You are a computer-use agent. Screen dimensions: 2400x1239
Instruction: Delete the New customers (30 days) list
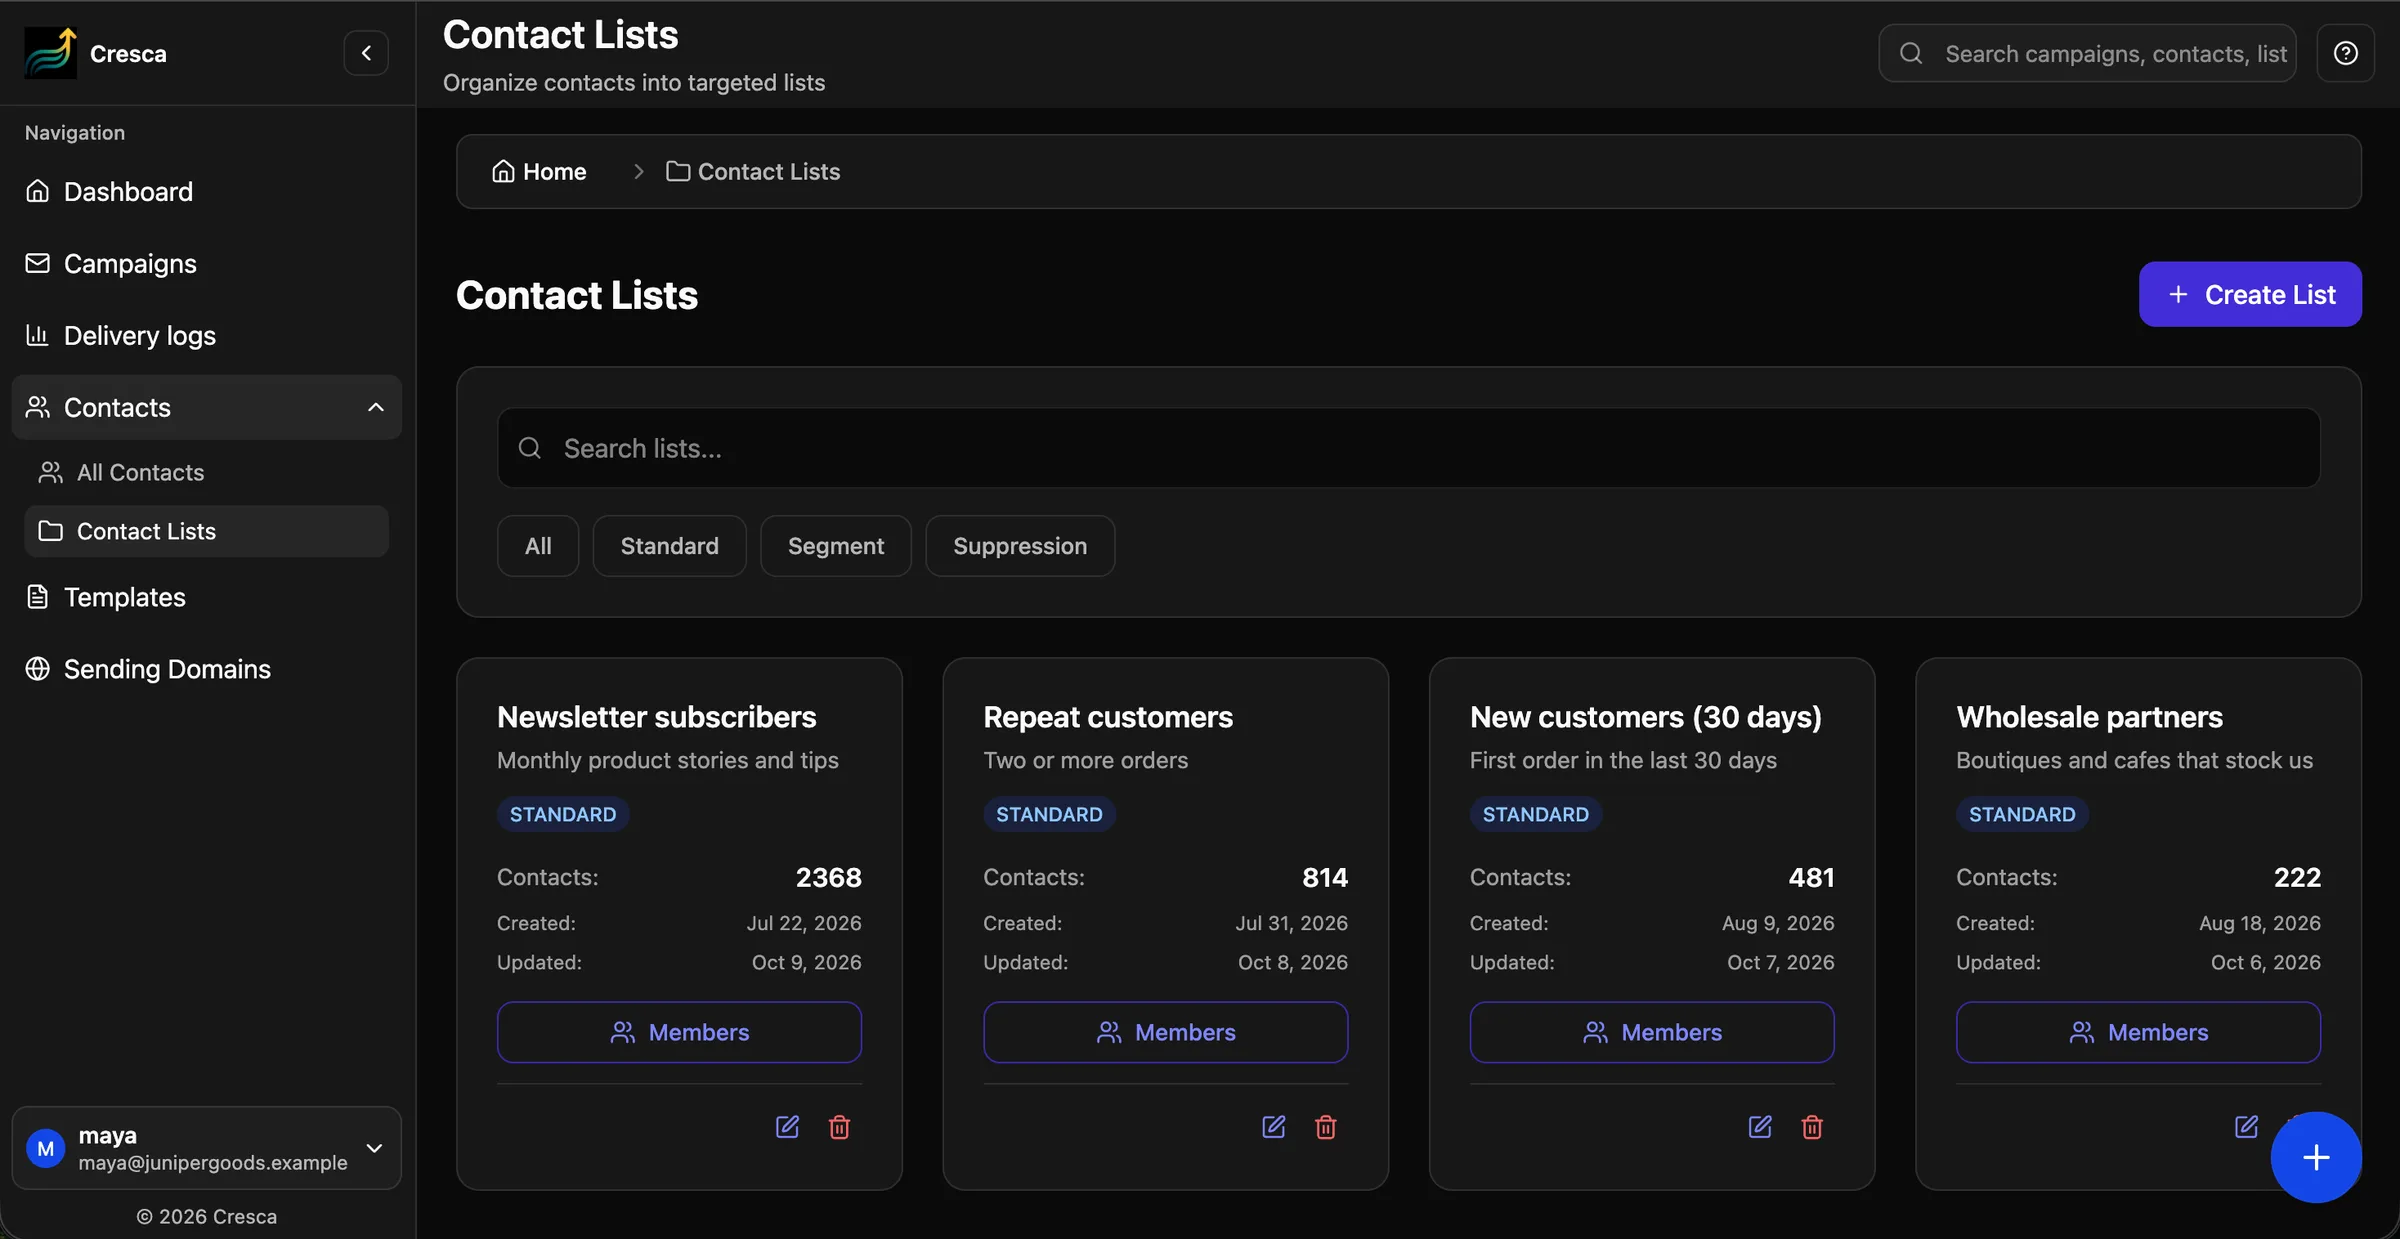[1812, 1127]
